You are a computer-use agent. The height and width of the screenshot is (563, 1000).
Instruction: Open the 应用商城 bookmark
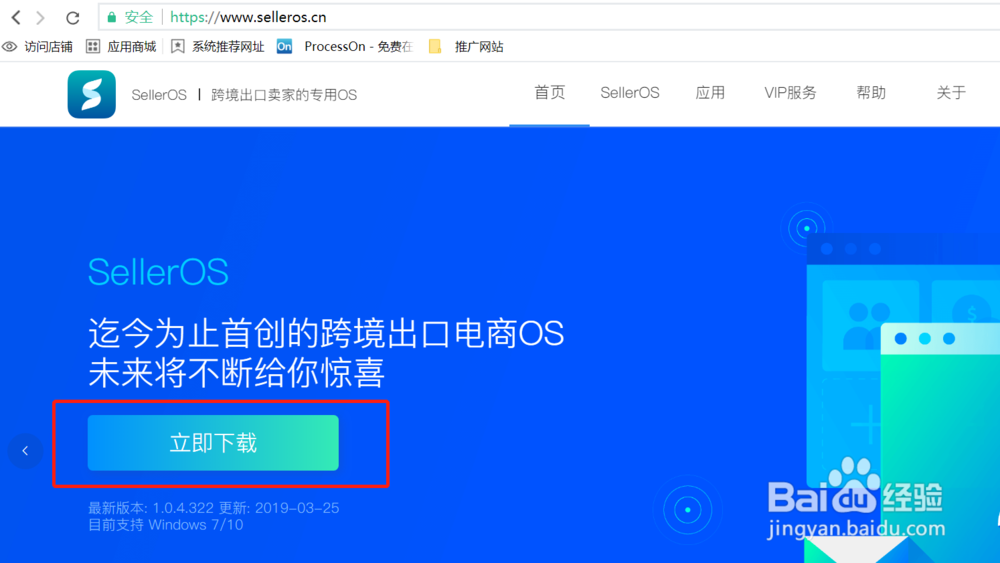tap(121, 47)
